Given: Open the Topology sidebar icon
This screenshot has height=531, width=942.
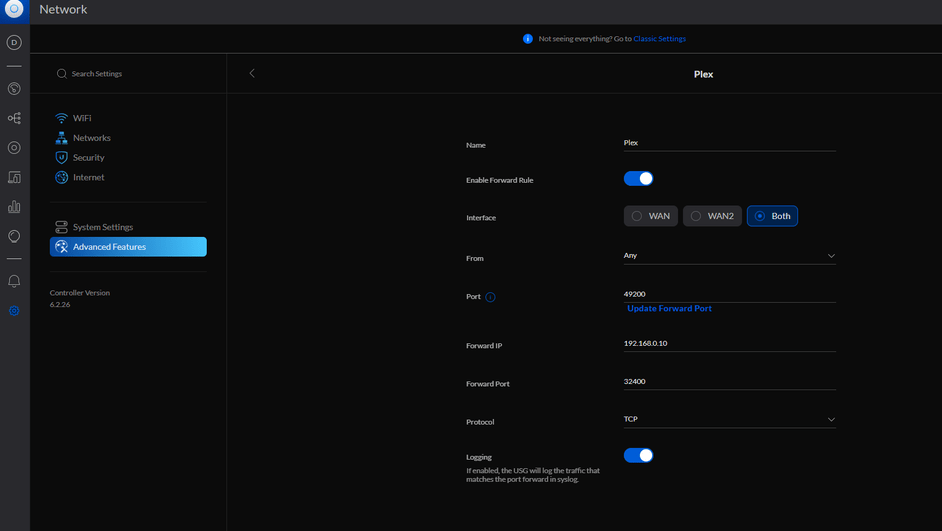Looking at the screenshot, I should pyautogui.click(x=14, y=118).
